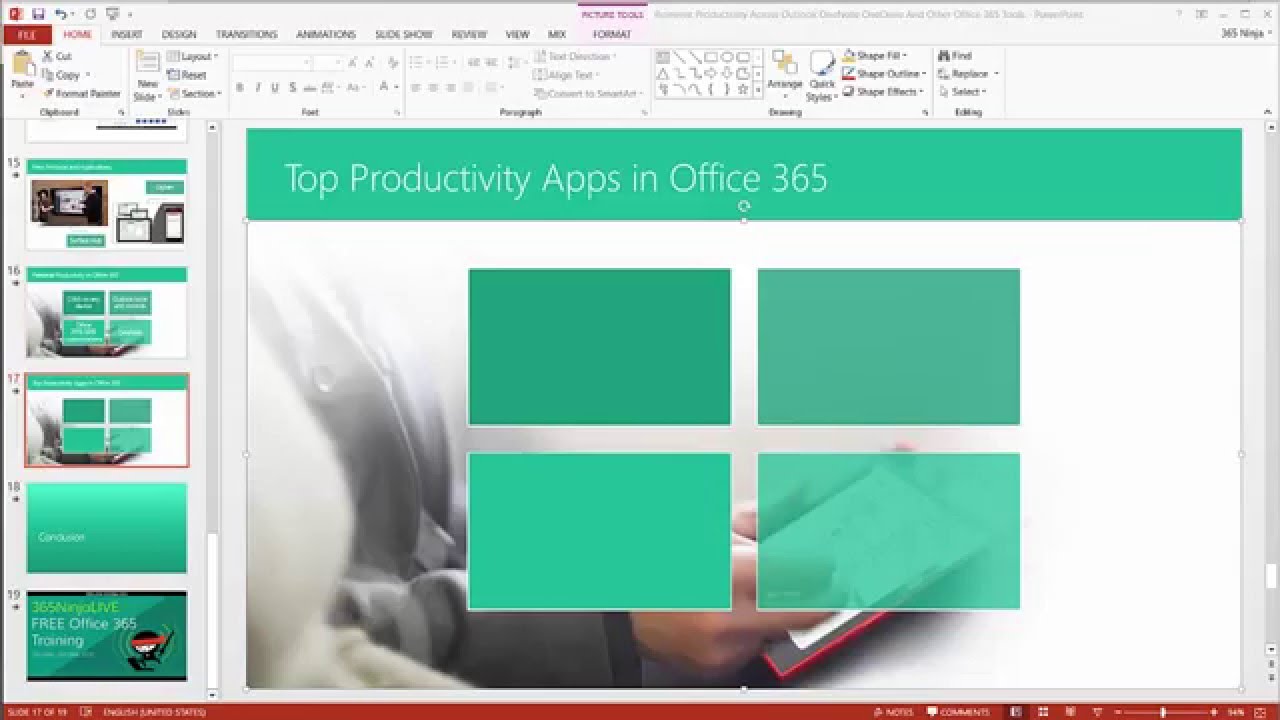
Task: Click the Repeat icon in Quick Access Toolbar
Action: pyautogui.click(x=90, y=14)
